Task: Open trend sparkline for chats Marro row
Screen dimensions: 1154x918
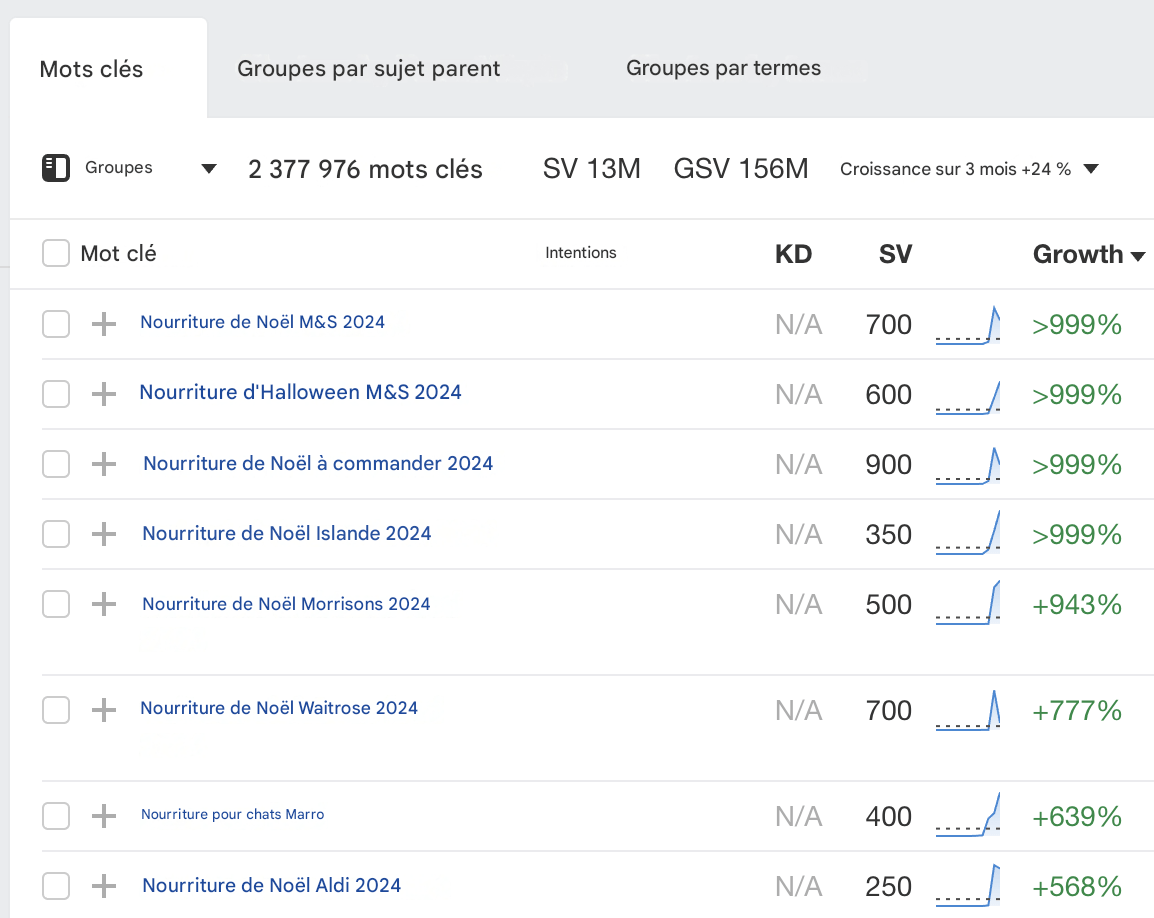Action: click(968, 815)
